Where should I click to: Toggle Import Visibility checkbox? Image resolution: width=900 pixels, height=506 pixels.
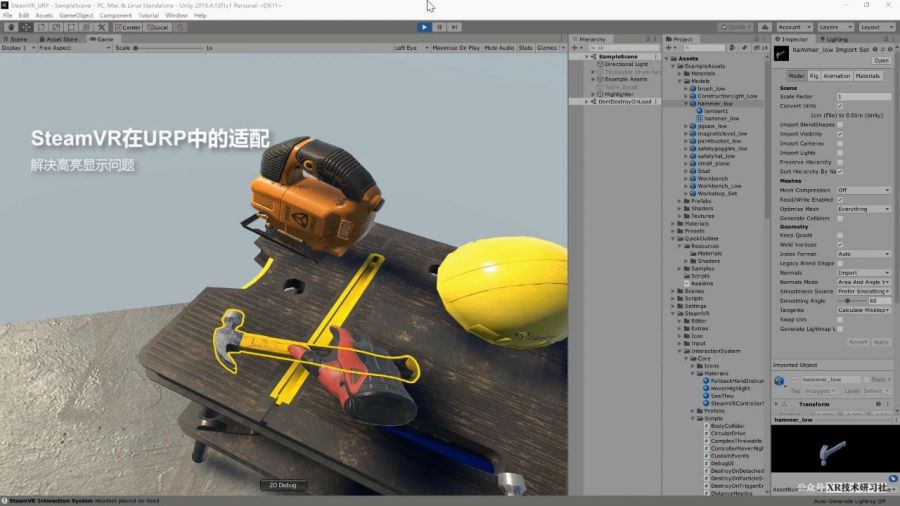click(x=840, y=134)
